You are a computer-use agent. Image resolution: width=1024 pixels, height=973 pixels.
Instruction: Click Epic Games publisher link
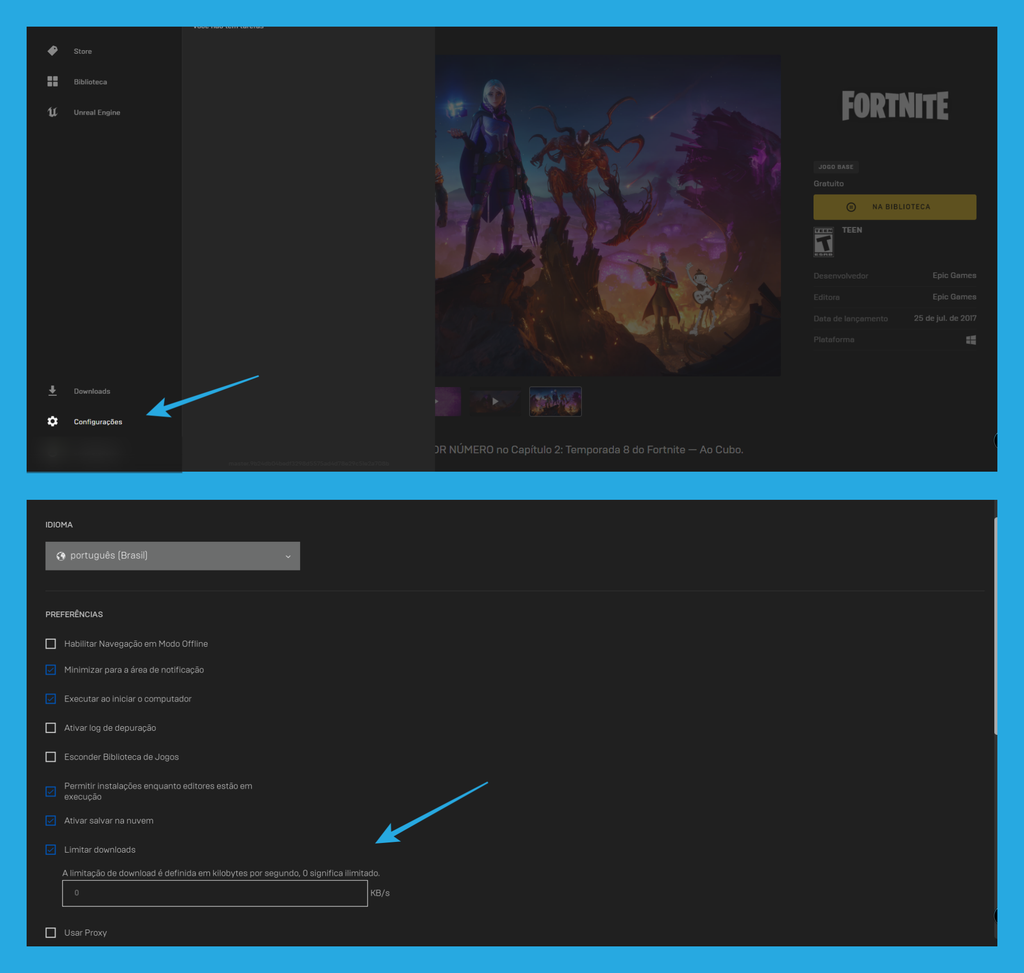point(954,297)
